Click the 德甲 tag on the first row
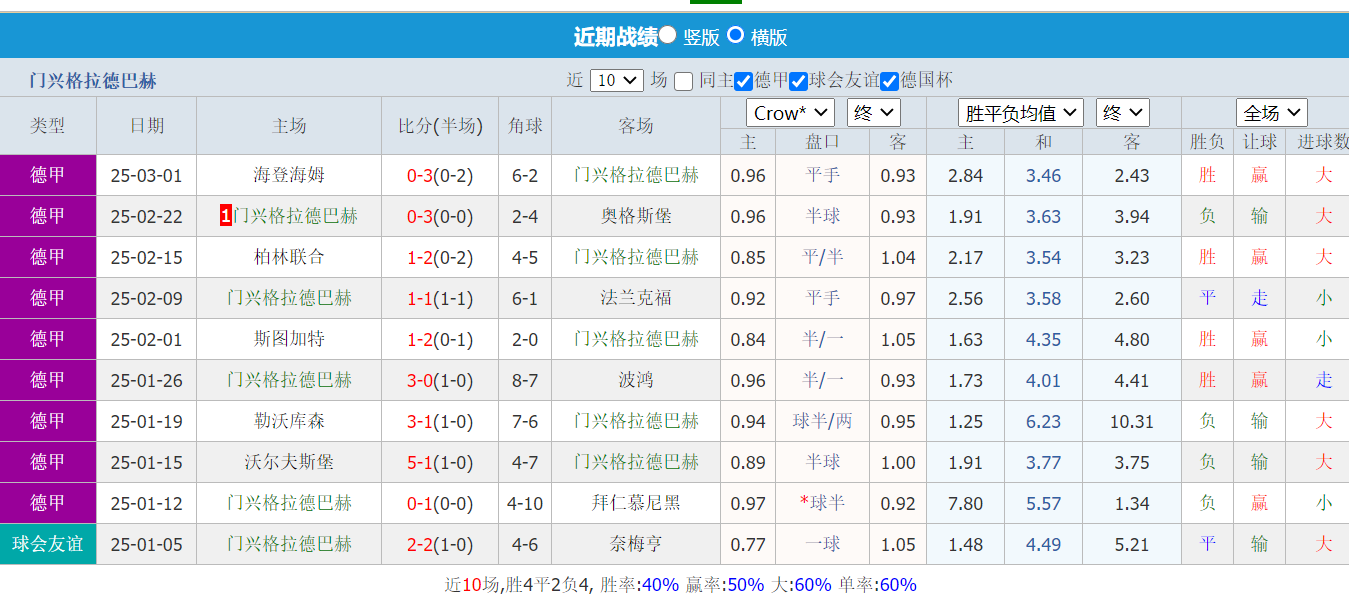Viewport: 1349px width, 595px height. (x=45, y=175)
